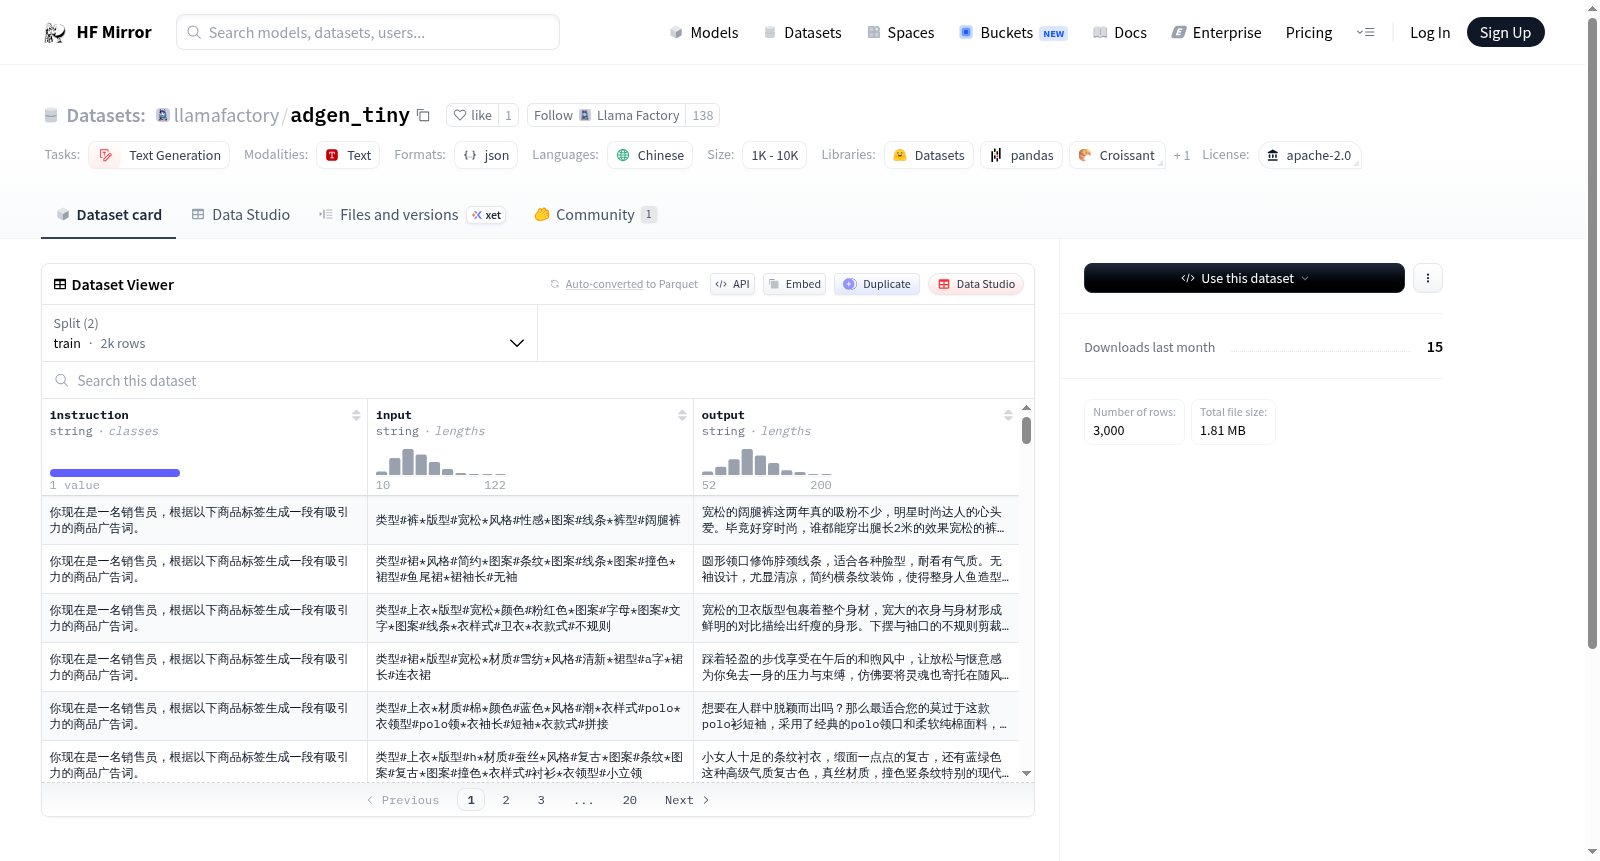Image resolution: width=1600 pixels, height=861 pixels.
Task: Click the json format braces icon
Action: pyautogui.click(x=470, y=155)
